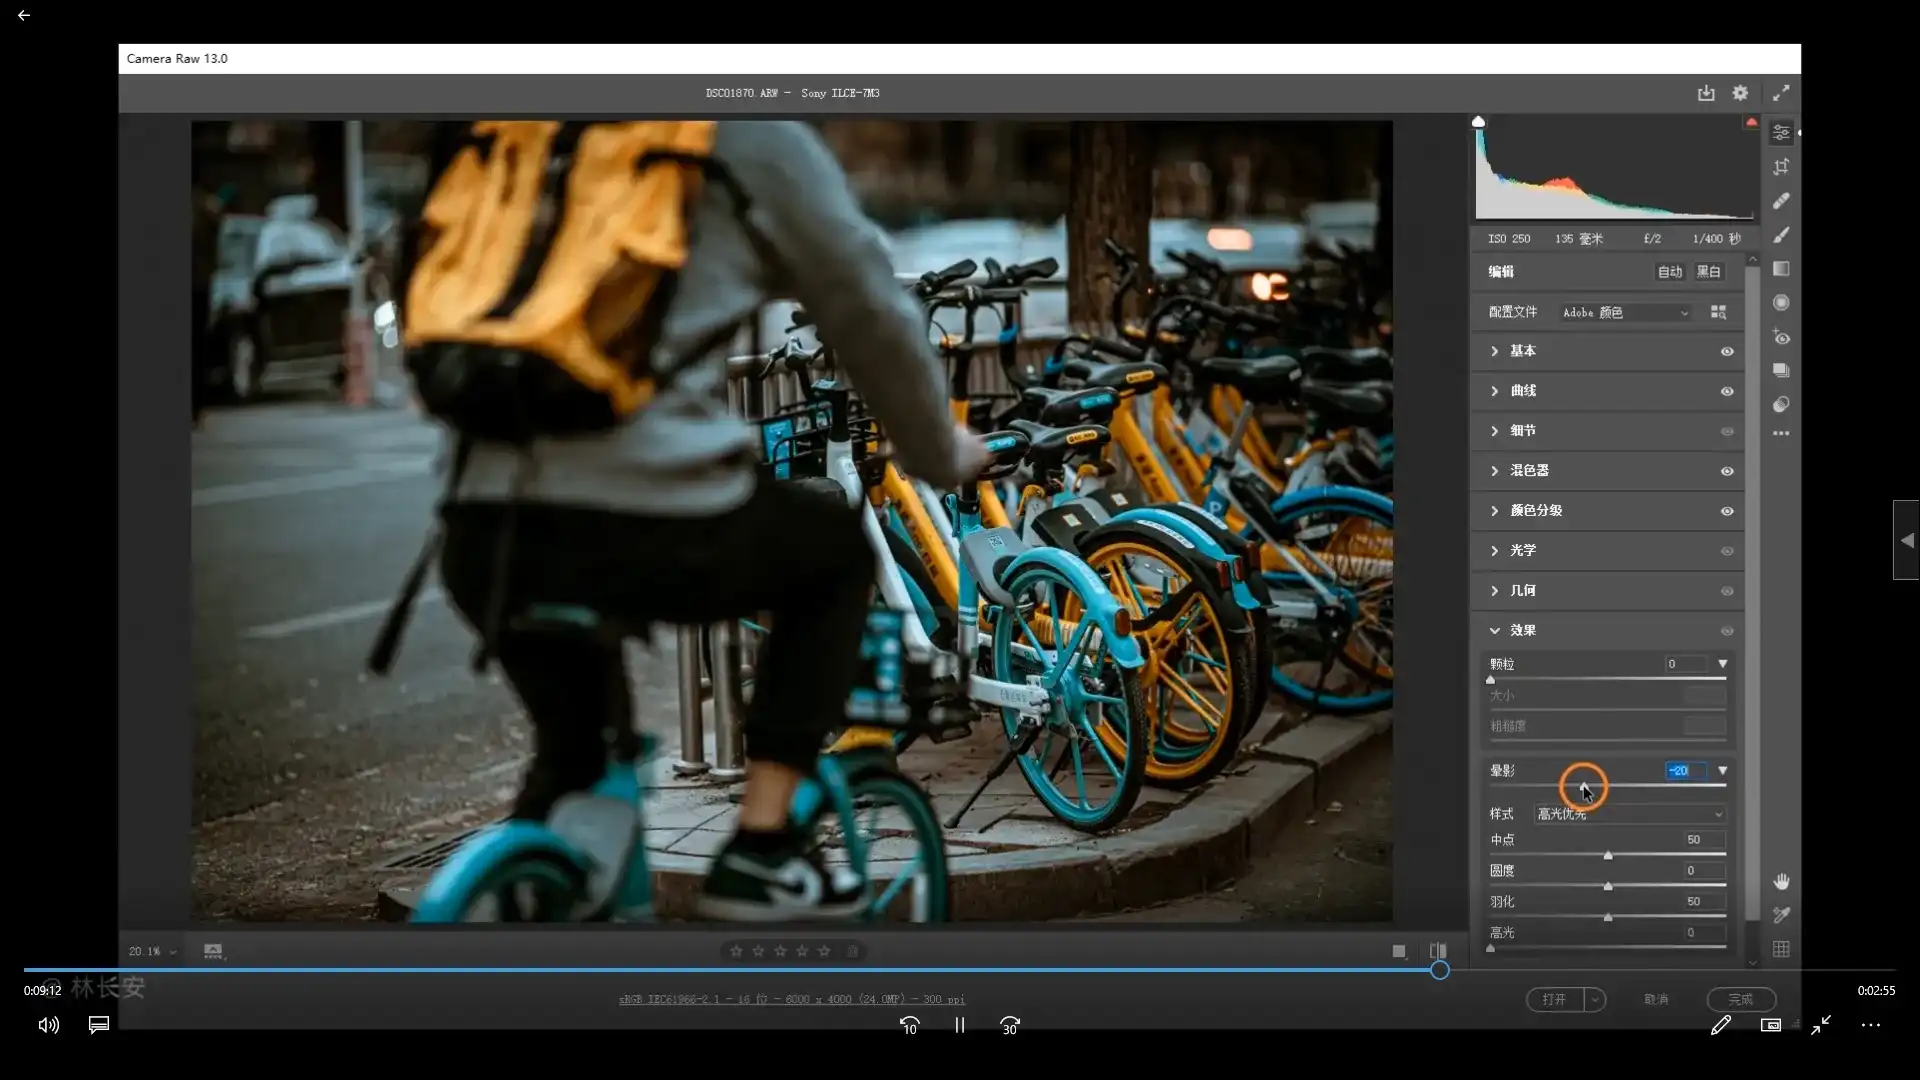Select the Radial Filter tool

pyautogui.click(x=1781, y=303)
